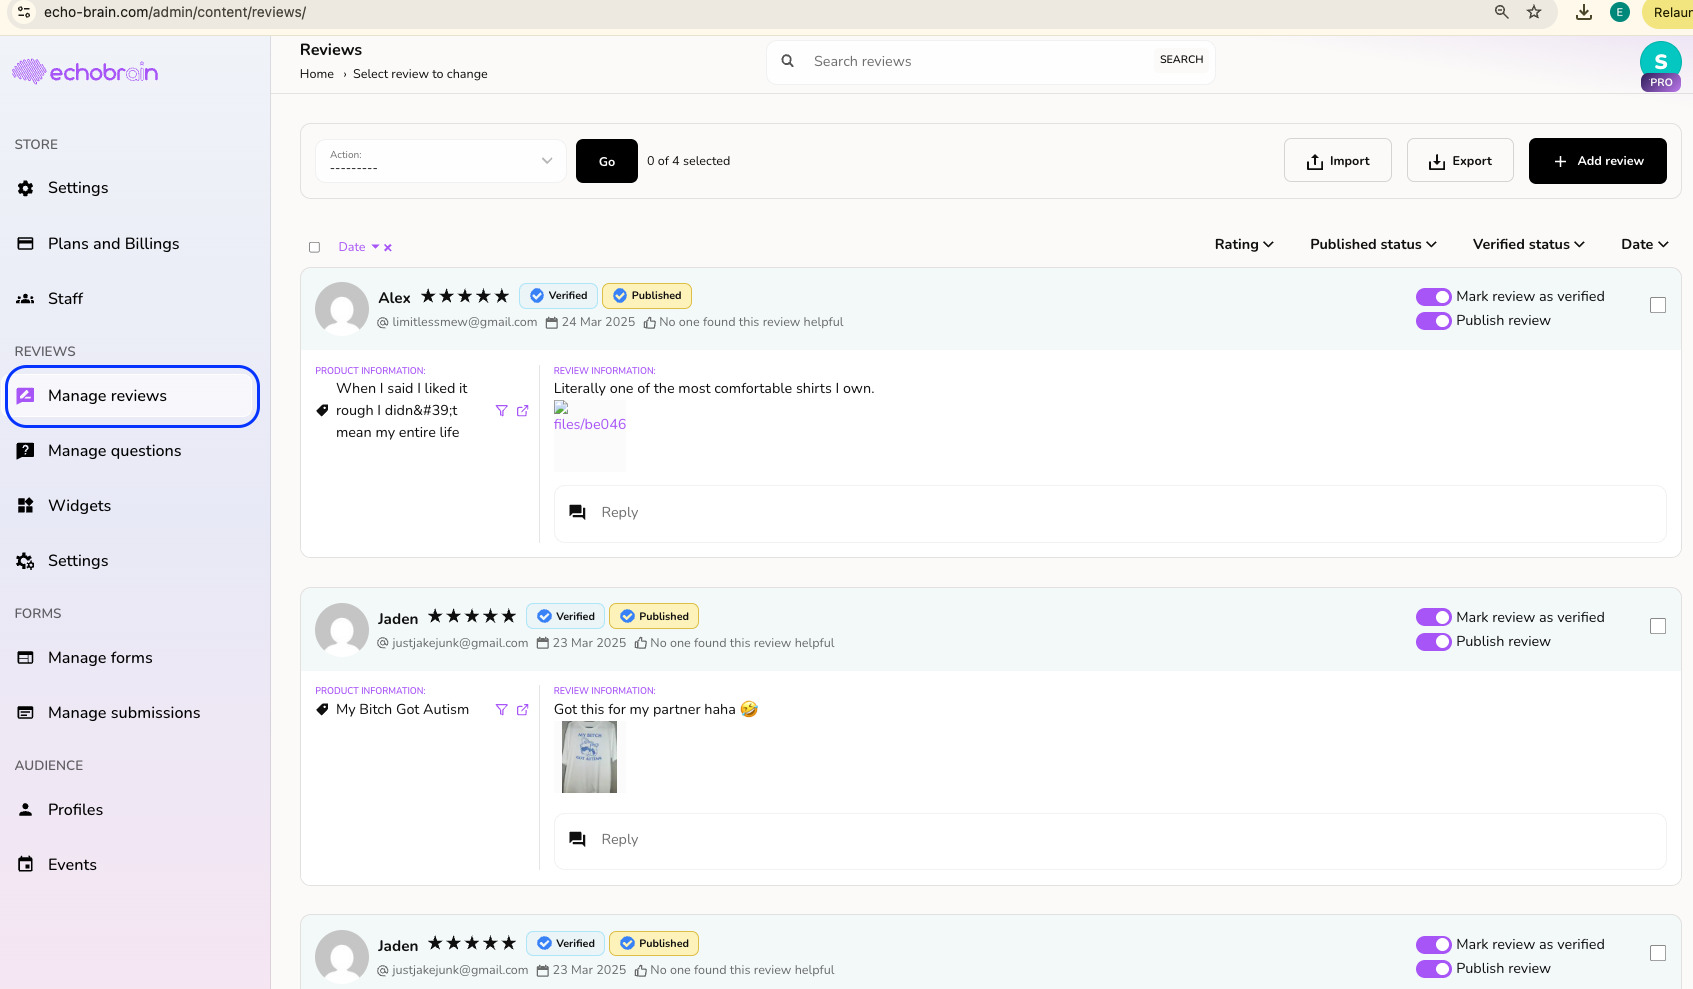Toggle Publish review on the bottom Jaden review
The image size is (1693, 989).
[1433, 969]
